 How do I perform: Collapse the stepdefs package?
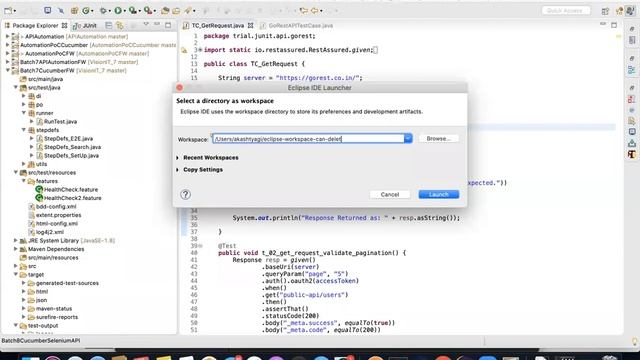(24, 130)
